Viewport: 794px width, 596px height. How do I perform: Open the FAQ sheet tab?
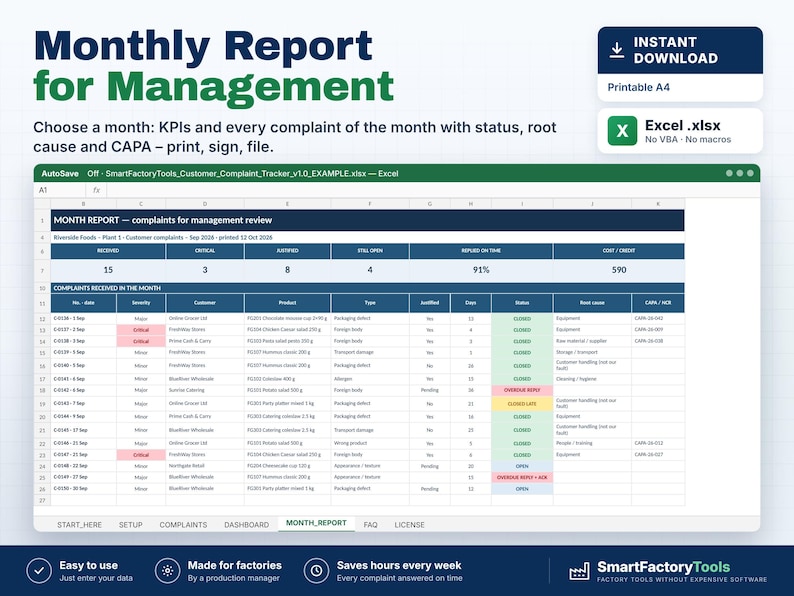(x=371, y=525)
